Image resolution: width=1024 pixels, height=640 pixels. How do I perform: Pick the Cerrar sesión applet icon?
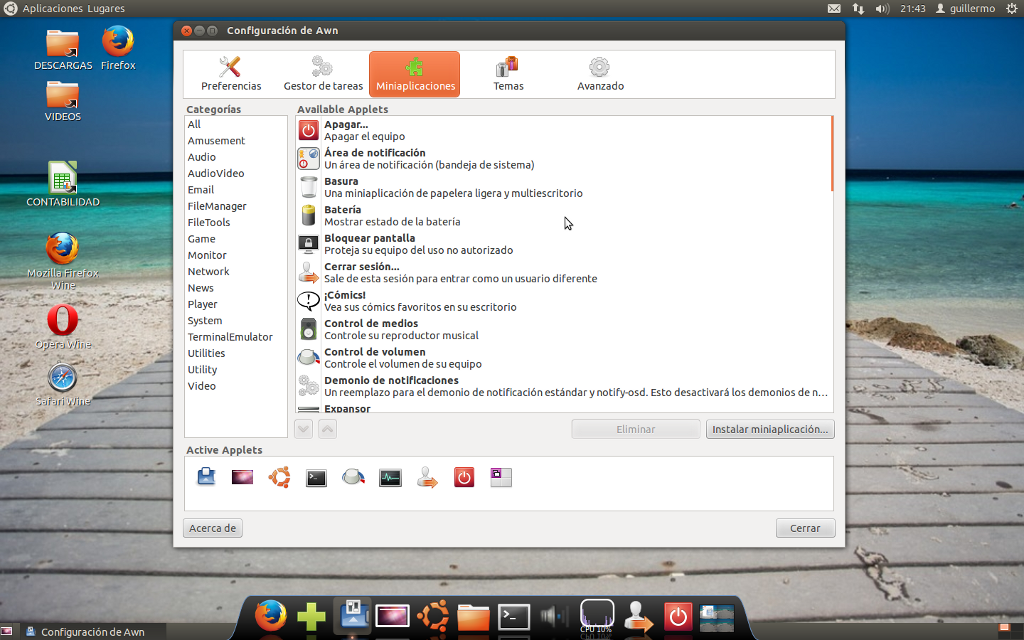tap(308, 272)
